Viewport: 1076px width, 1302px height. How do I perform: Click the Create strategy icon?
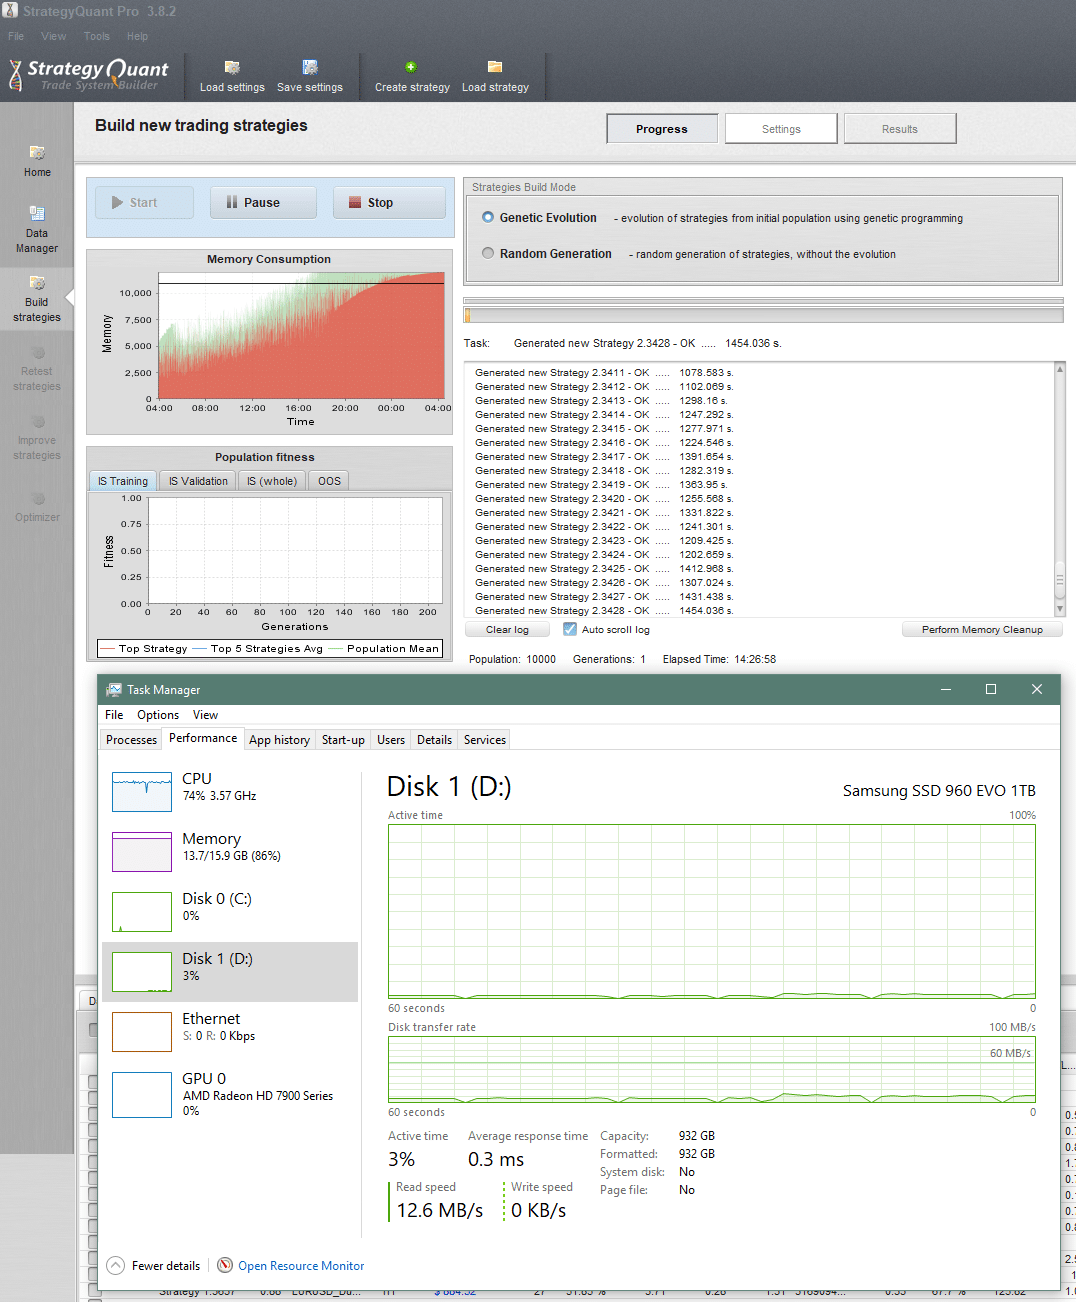(x=411, y=67)
